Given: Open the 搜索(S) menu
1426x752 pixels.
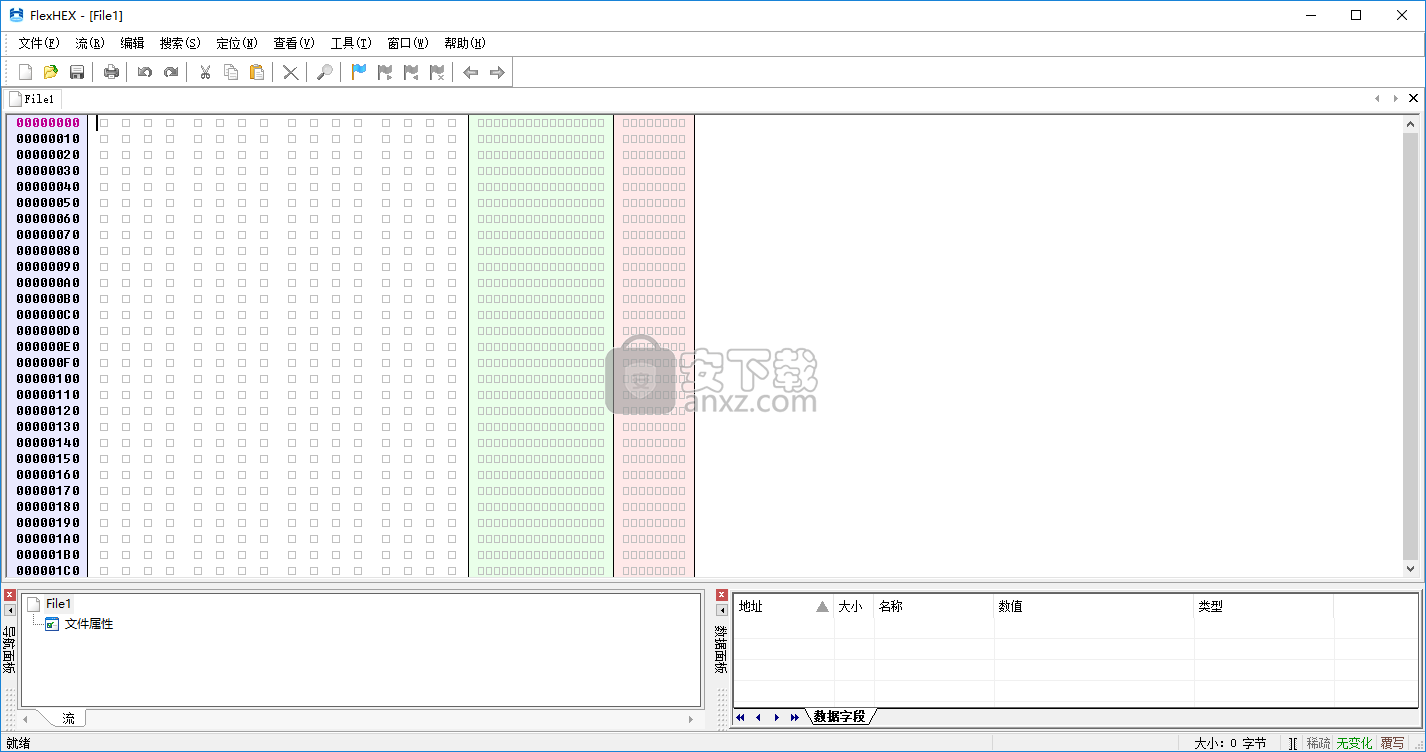Looking at the screenshot, I should (181, 43).
